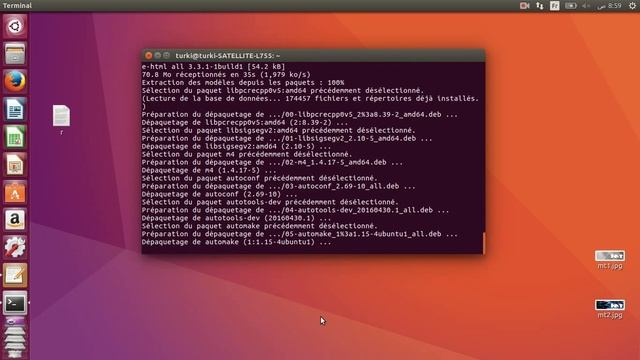Open LibreOffice Writer from launcher
Viewport: 640px width, 360px height.
click(15, 109)
